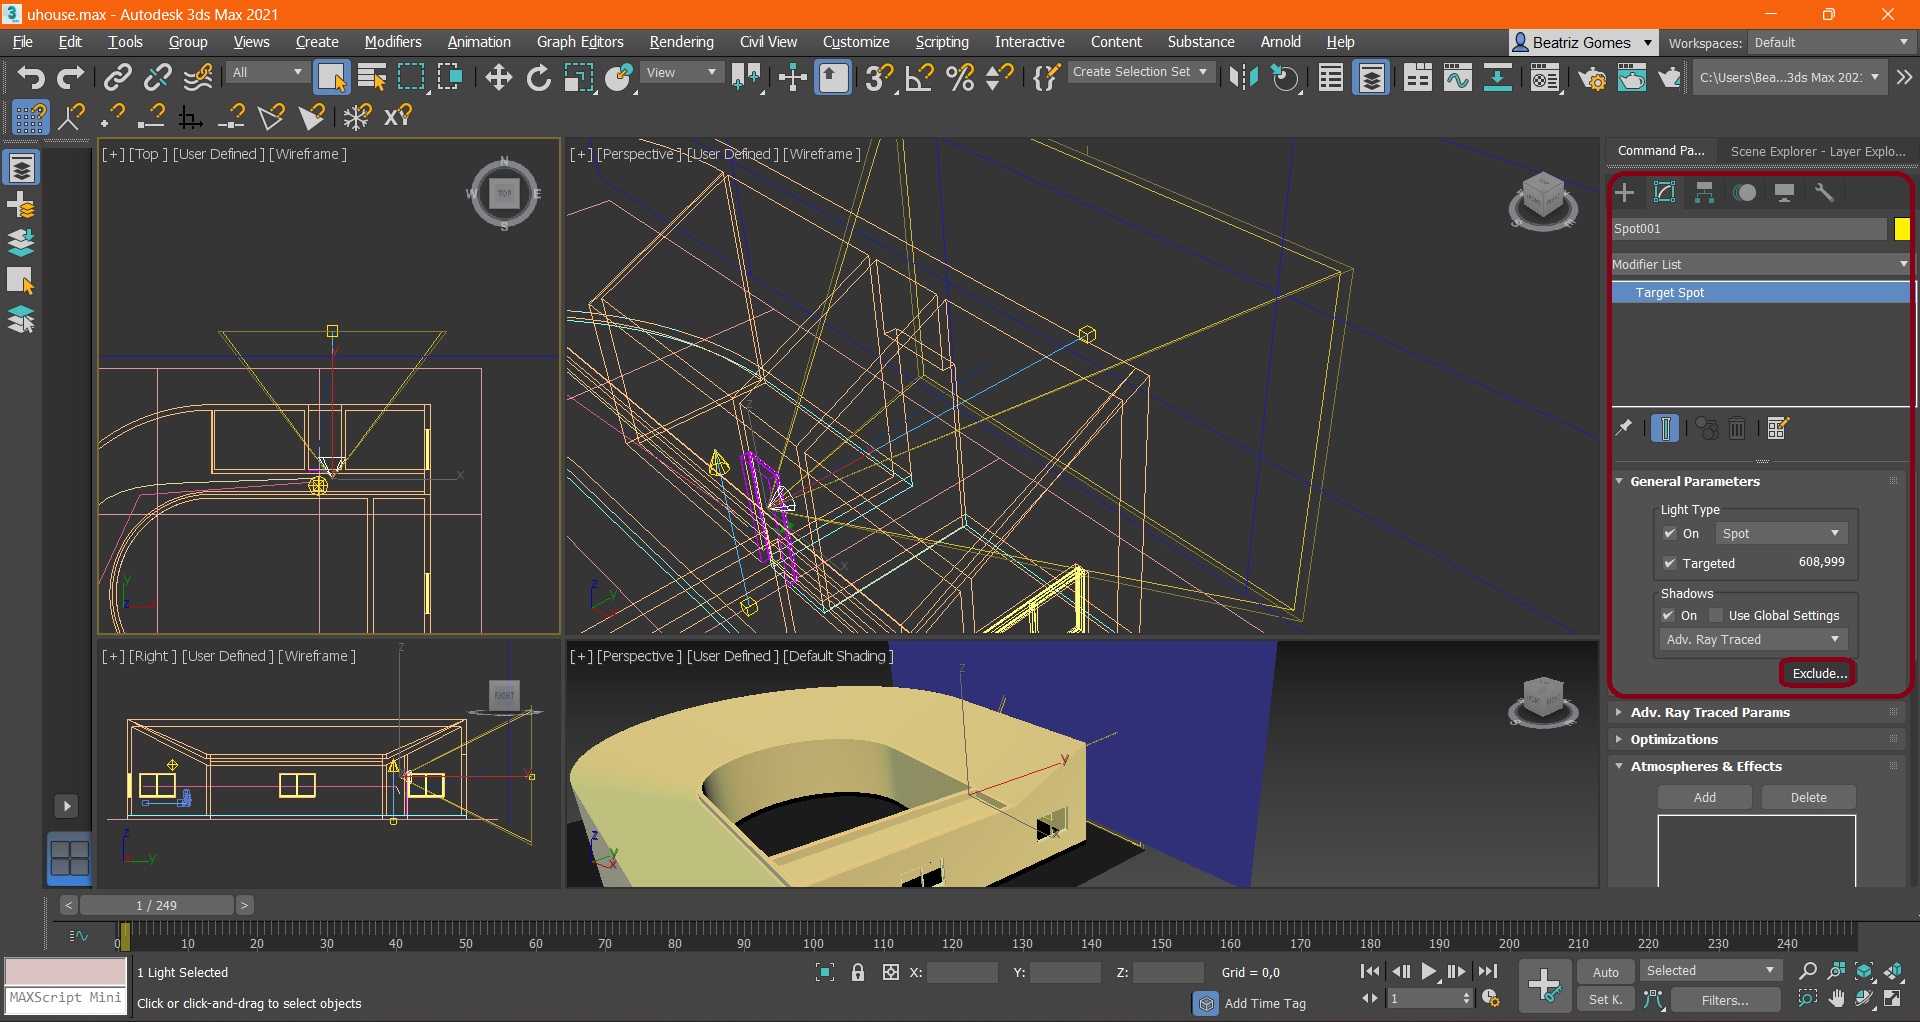Click the Redo arrow icon
This screenshot has width=1920, height=1022.
(x=71, y=77)
